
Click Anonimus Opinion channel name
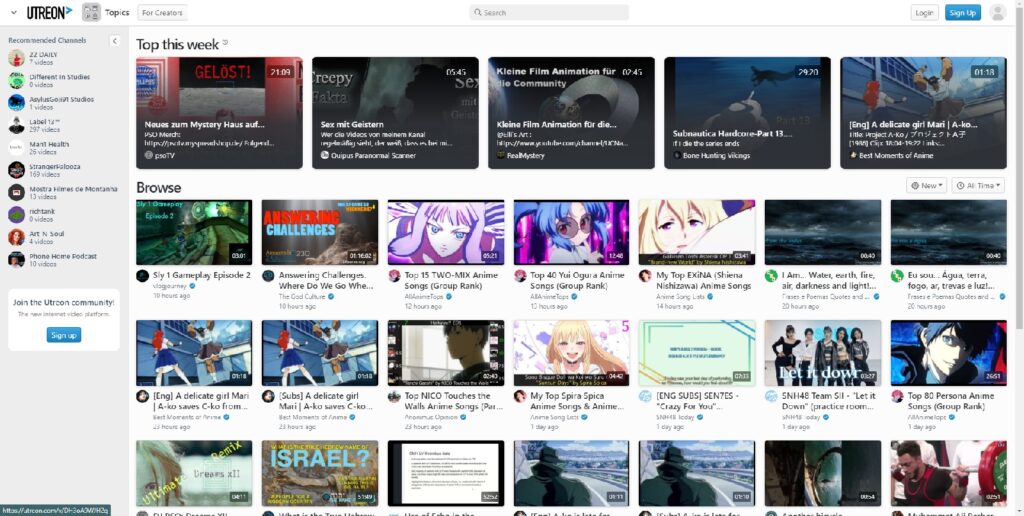[431, 417]
